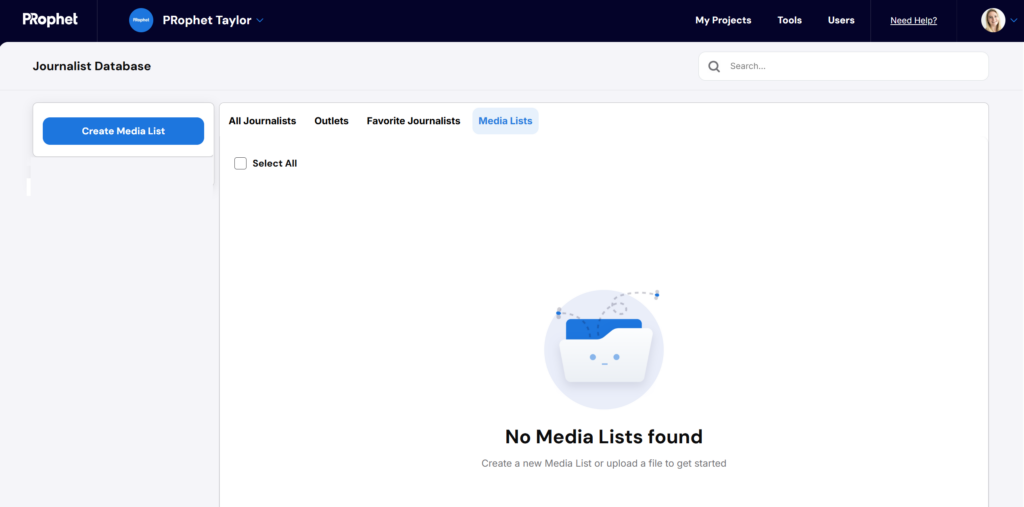Follow the Need Help? link
The image size is (1024, 507).
(x=914, y=20)
